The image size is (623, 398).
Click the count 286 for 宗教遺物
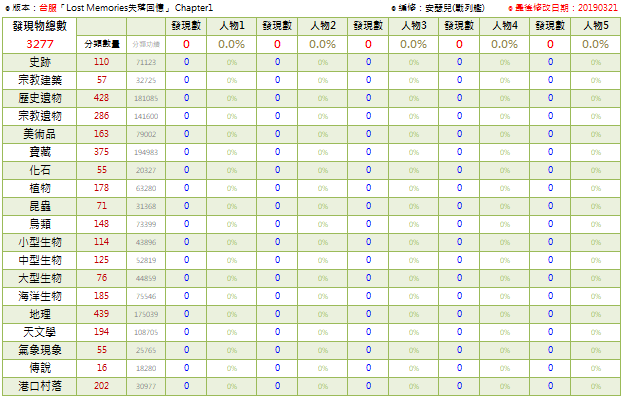click(x=102, y=116)
